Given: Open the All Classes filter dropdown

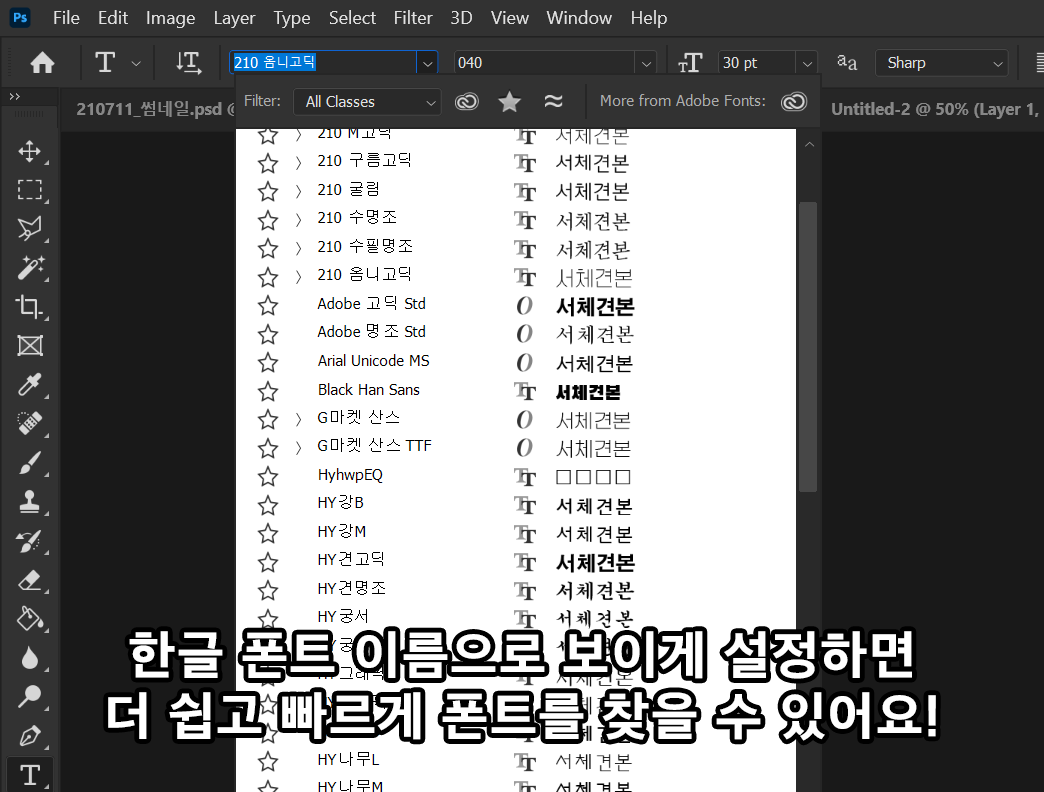Looking at the screenshot, I should [x=367, y=102].
